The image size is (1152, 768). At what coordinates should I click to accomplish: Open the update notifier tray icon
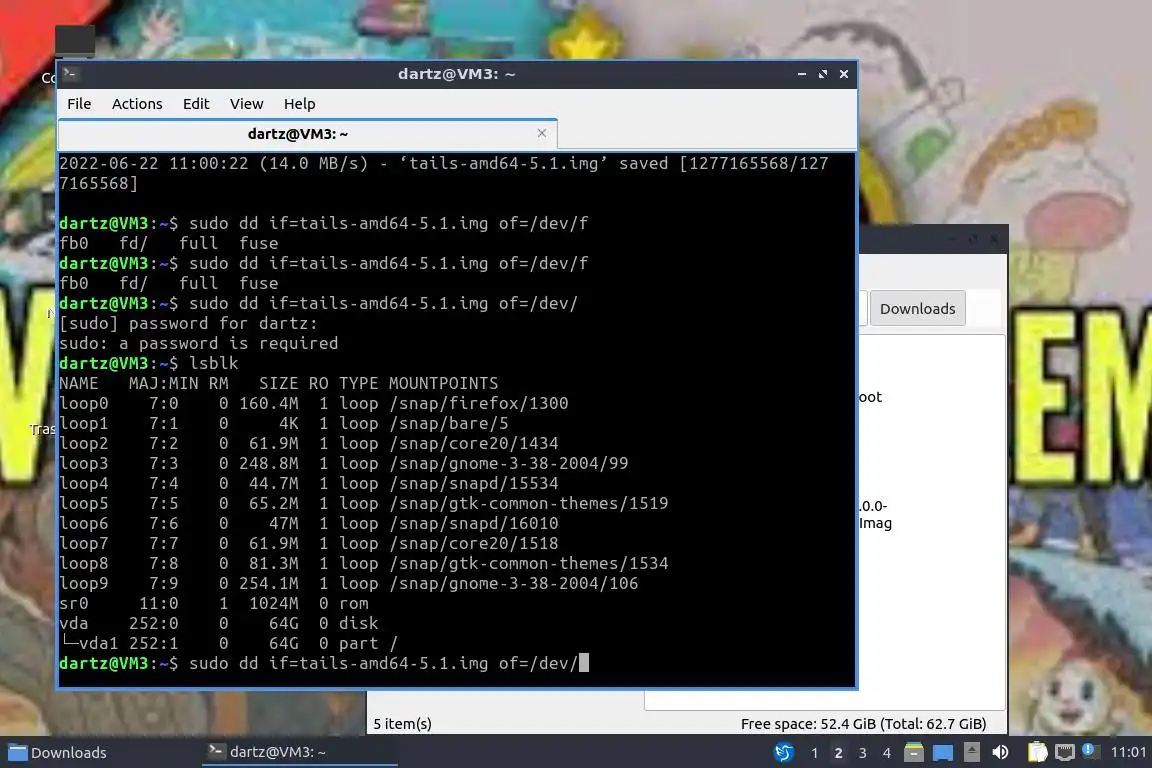(x=1090, y=751)
